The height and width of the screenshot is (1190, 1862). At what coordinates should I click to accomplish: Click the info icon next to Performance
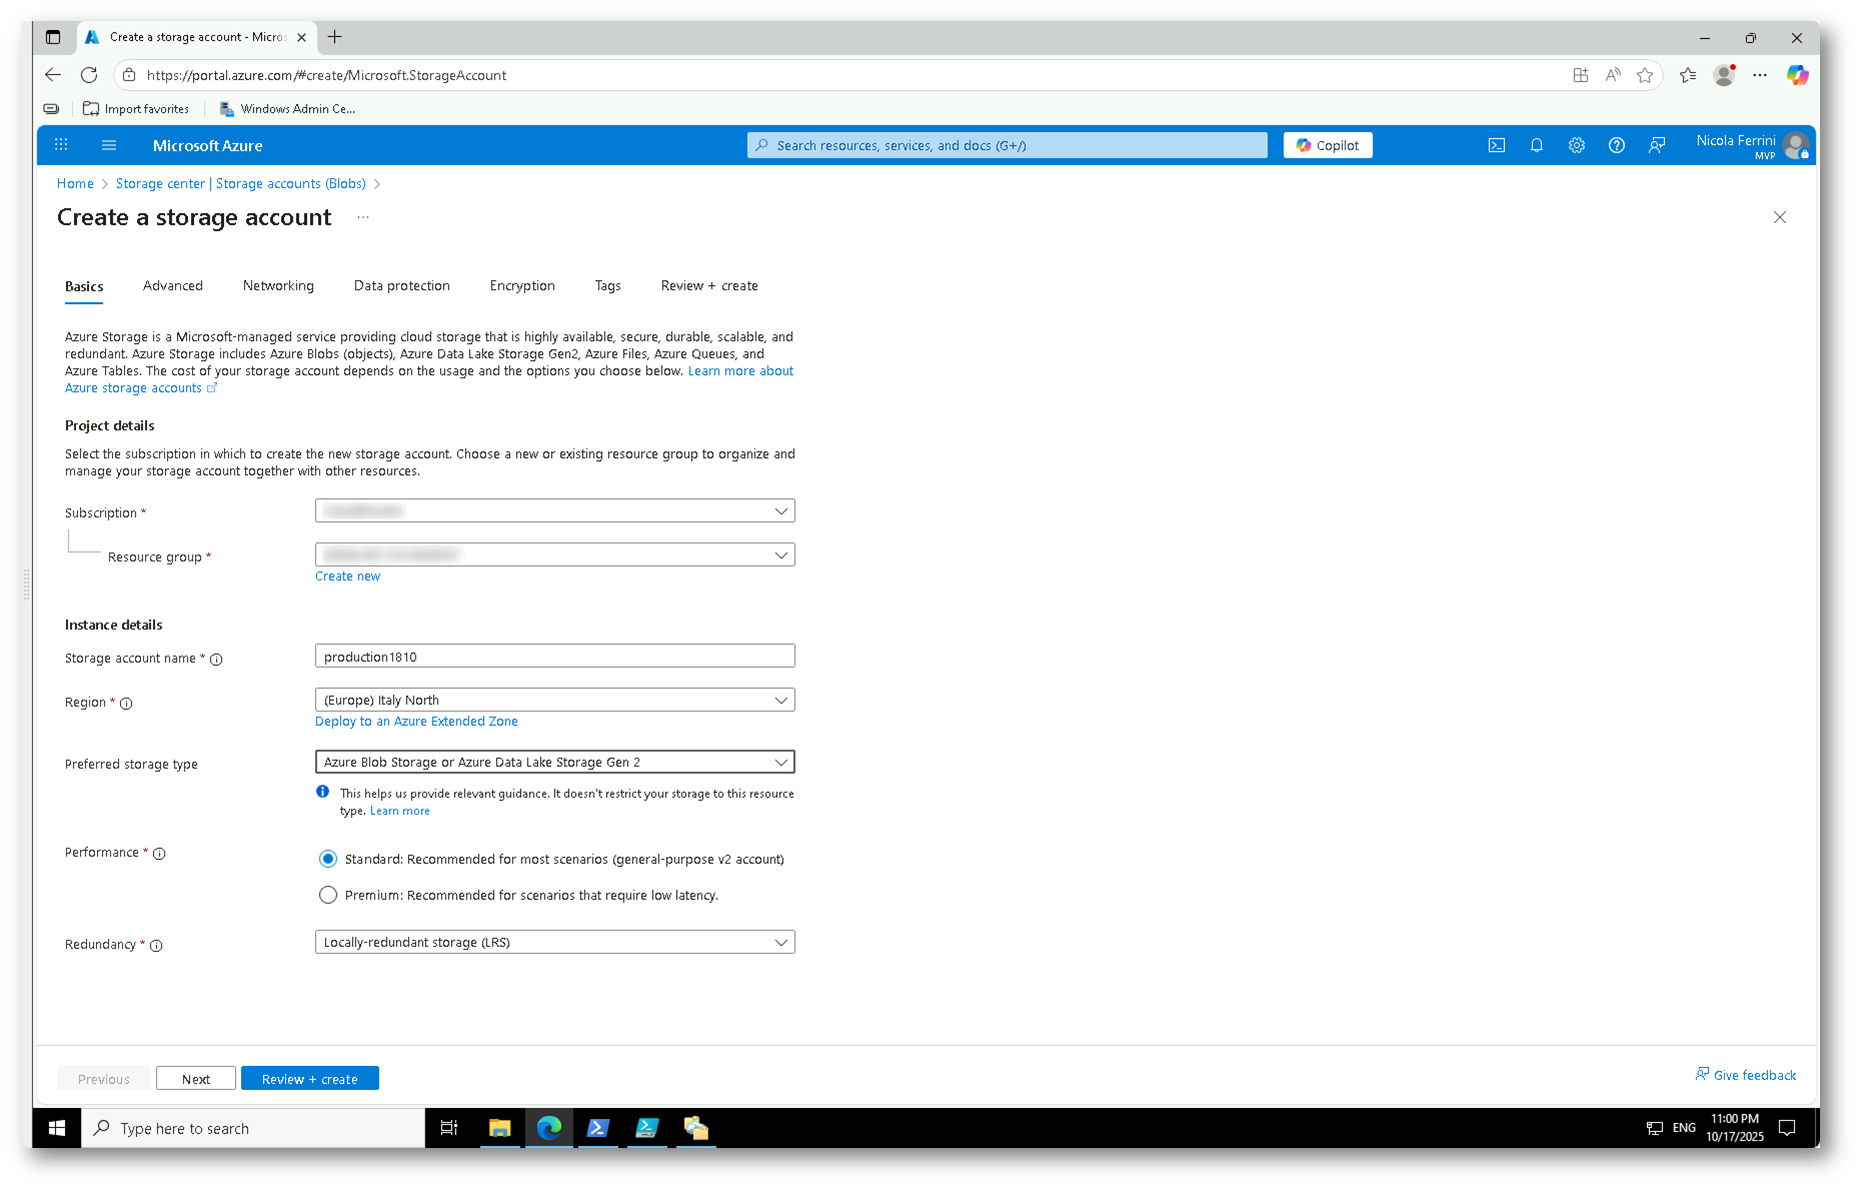coord(159,853)
